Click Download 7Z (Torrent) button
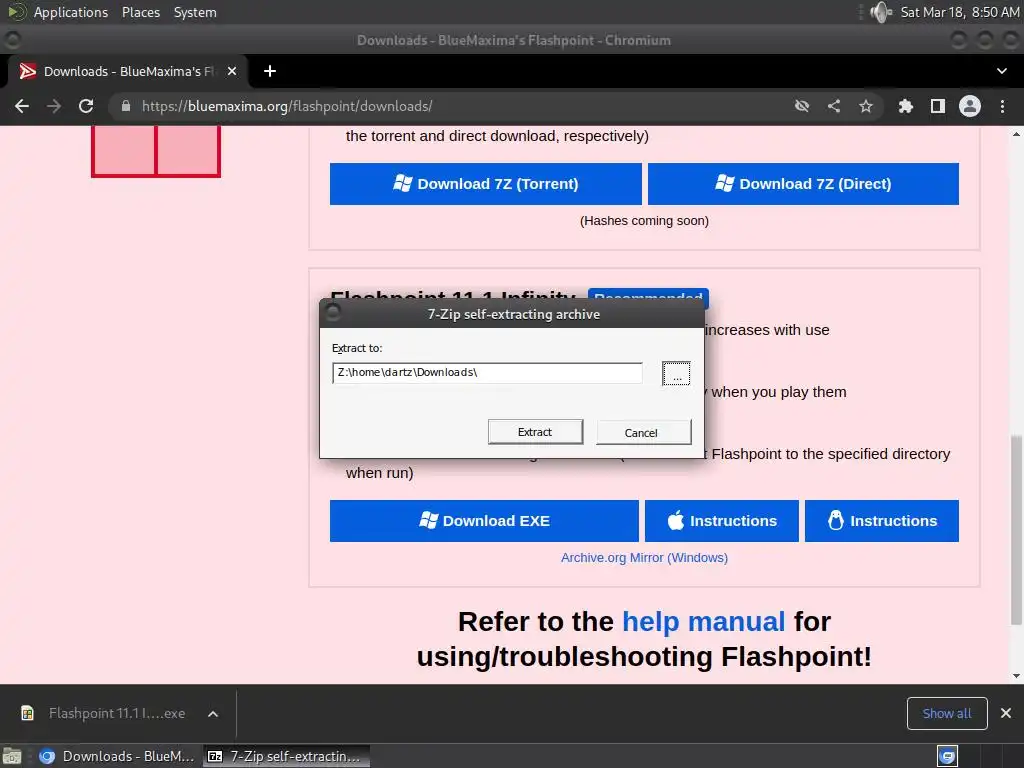1024x768 pixels. pyautogui.click(x=485, y=184)
